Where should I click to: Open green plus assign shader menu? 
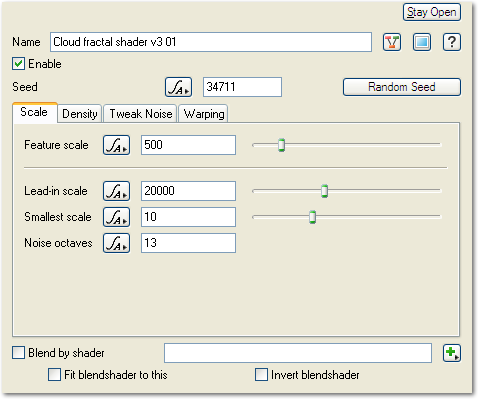click(x=452, y=353)
